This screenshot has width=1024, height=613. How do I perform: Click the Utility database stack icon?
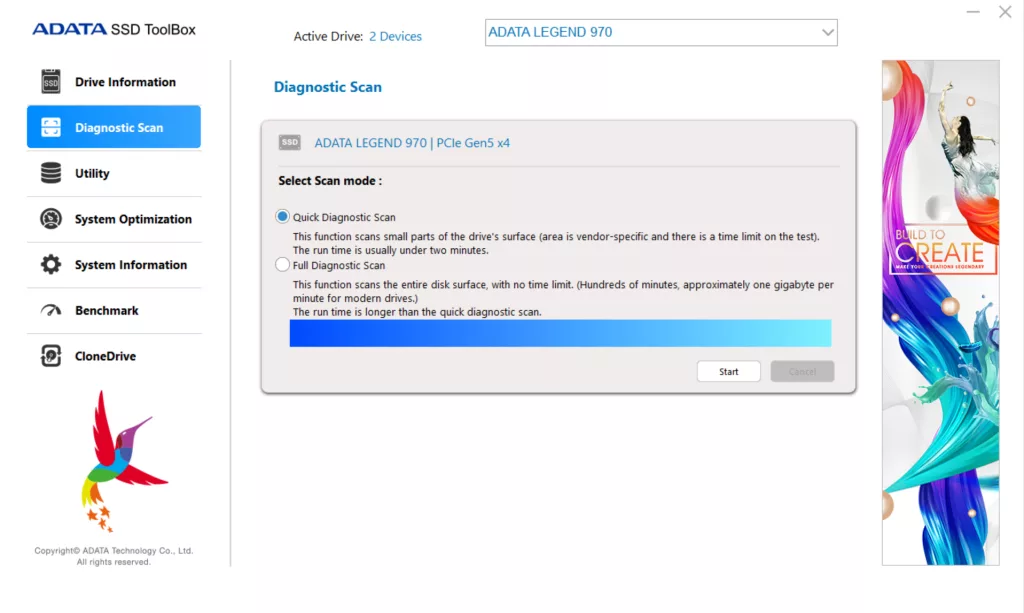click(x=51, y=173)
